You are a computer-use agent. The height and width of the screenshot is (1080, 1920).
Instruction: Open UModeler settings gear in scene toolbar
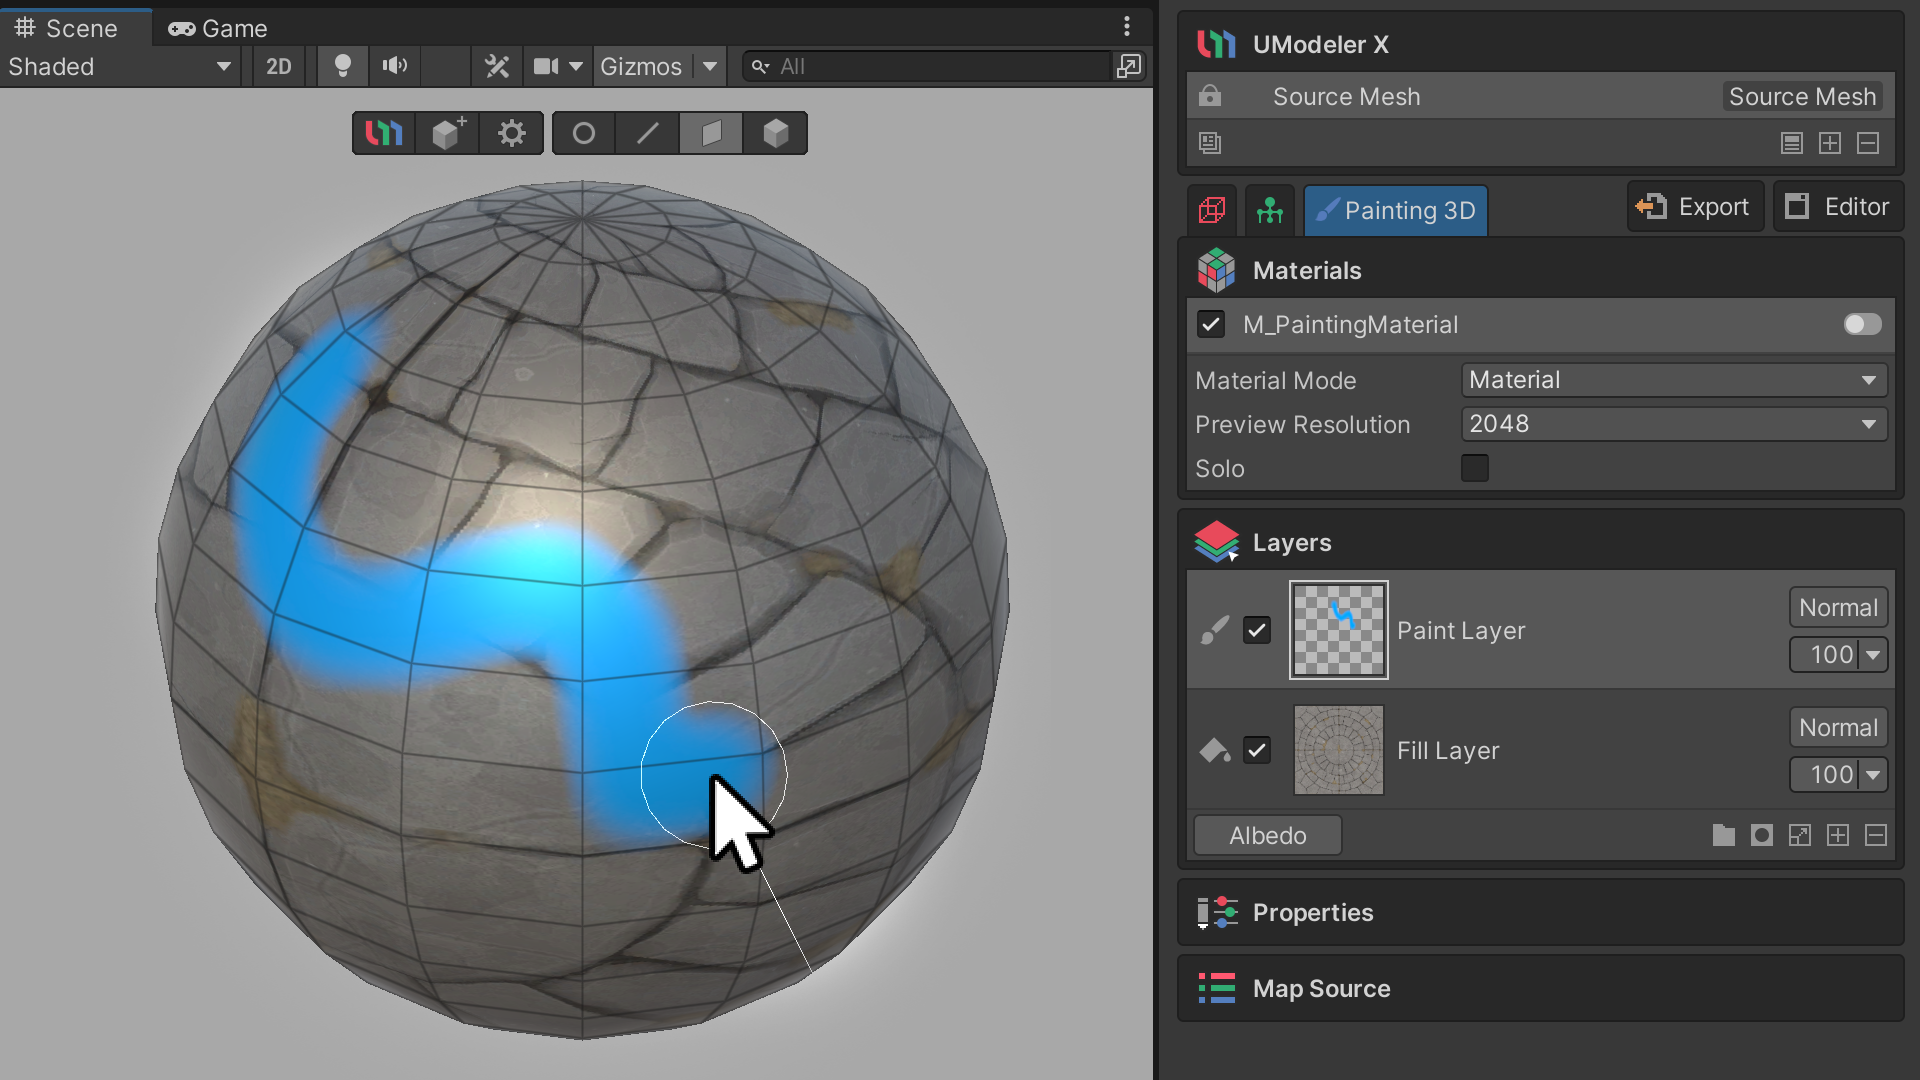pos(511,133)
